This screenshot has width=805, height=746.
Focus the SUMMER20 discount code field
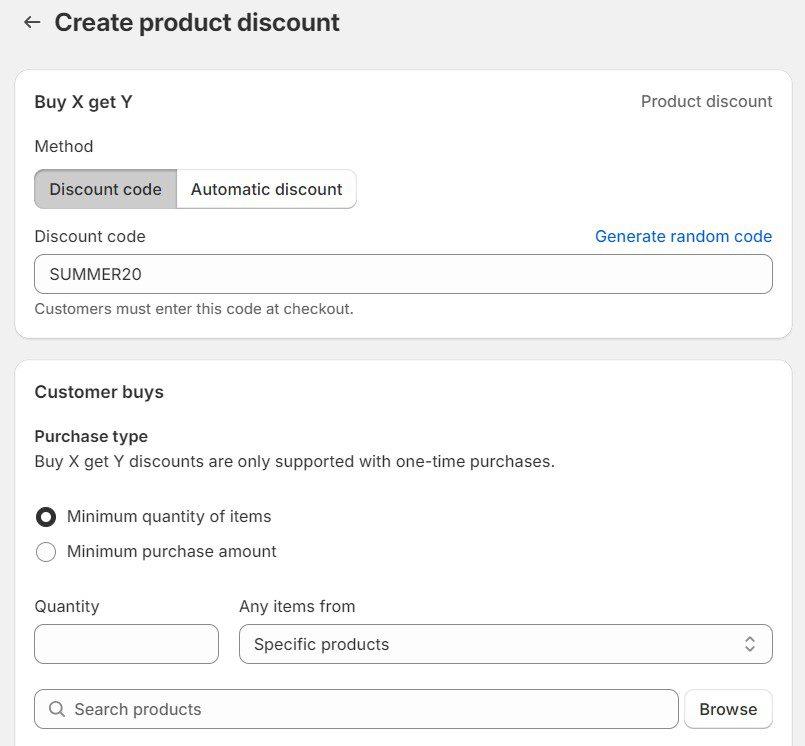pyautogui.click(x=403, y=274)
